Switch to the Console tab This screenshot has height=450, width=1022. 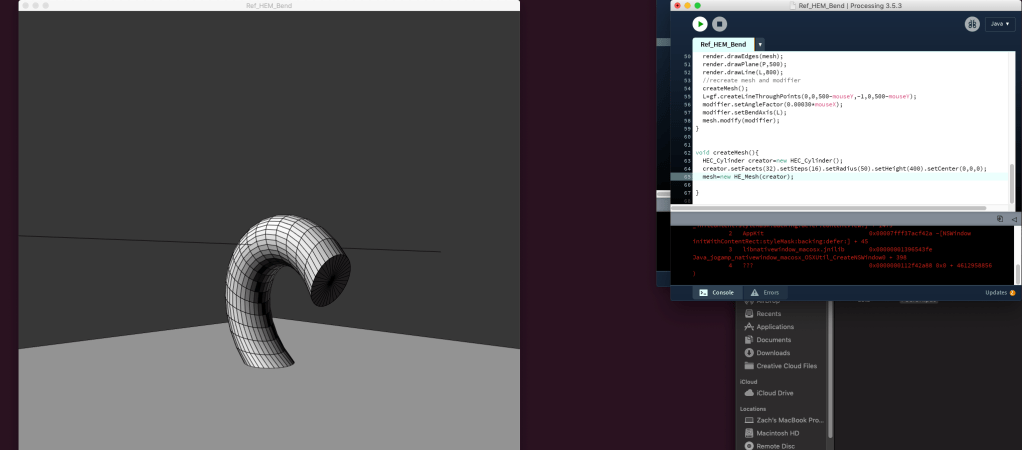tap(716, 292)
